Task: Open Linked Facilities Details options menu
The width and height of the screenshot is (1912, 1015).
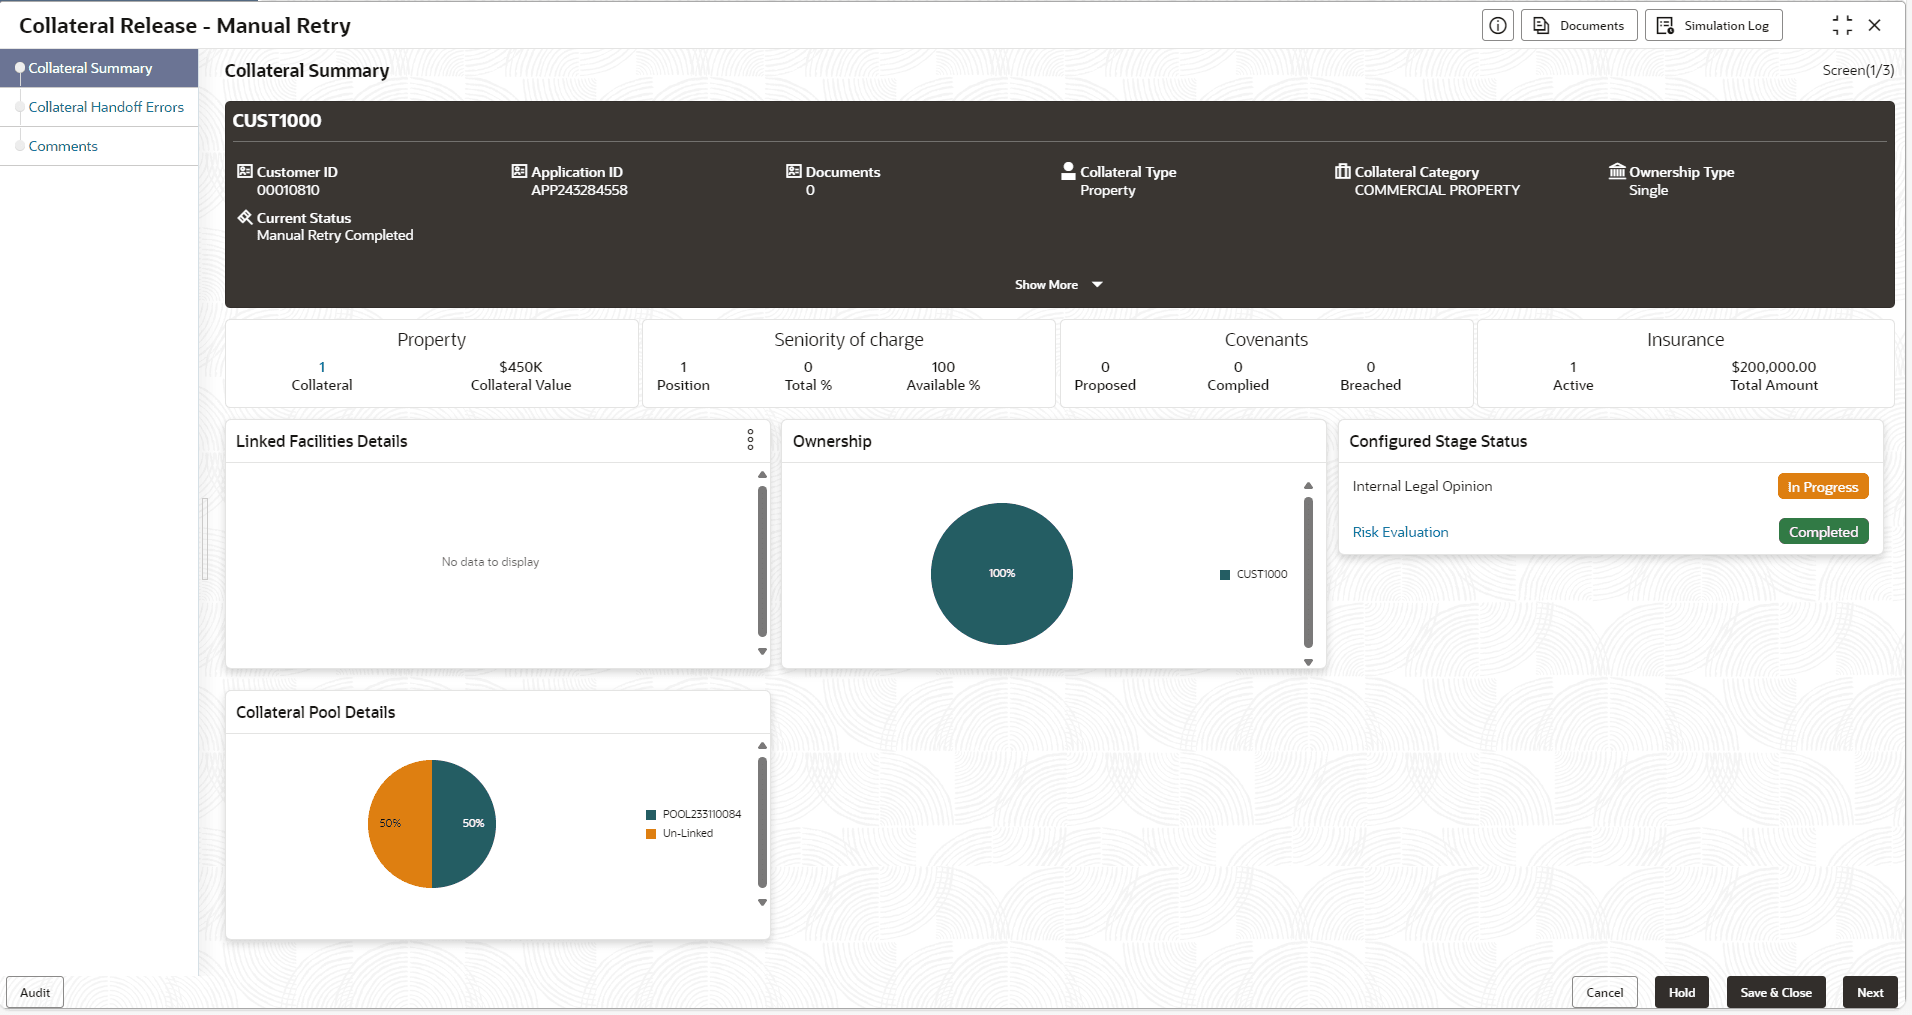Action: [750, 440]
